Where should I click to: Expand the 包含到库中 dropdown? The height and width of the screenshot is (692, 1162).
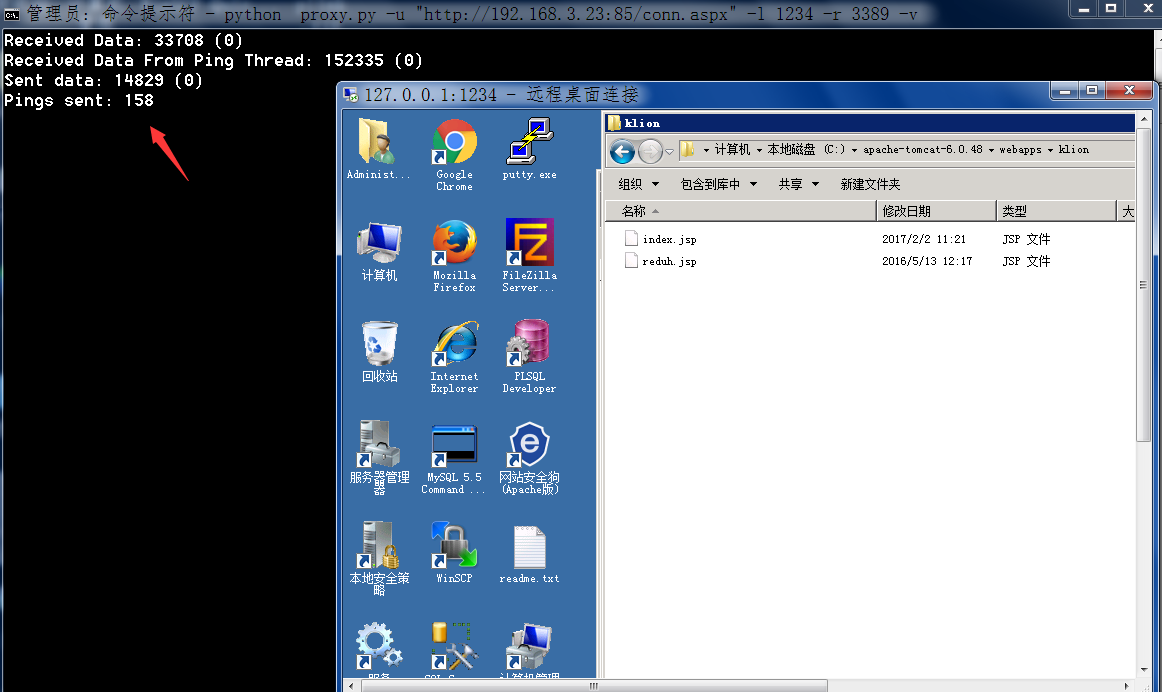[718, 184]
